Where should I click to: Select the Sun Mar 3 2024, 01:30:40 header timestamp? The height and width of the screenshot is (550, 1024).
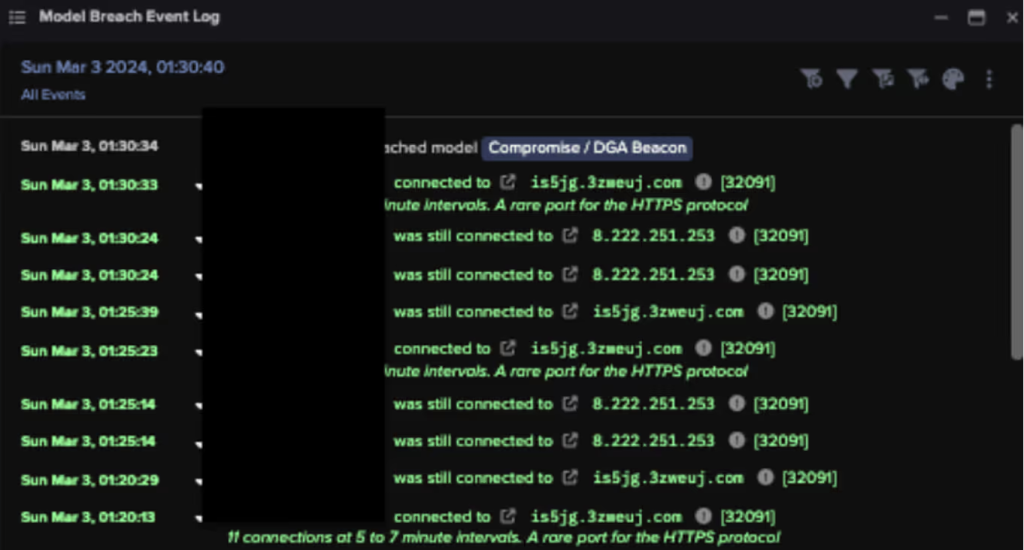(122, 68)
